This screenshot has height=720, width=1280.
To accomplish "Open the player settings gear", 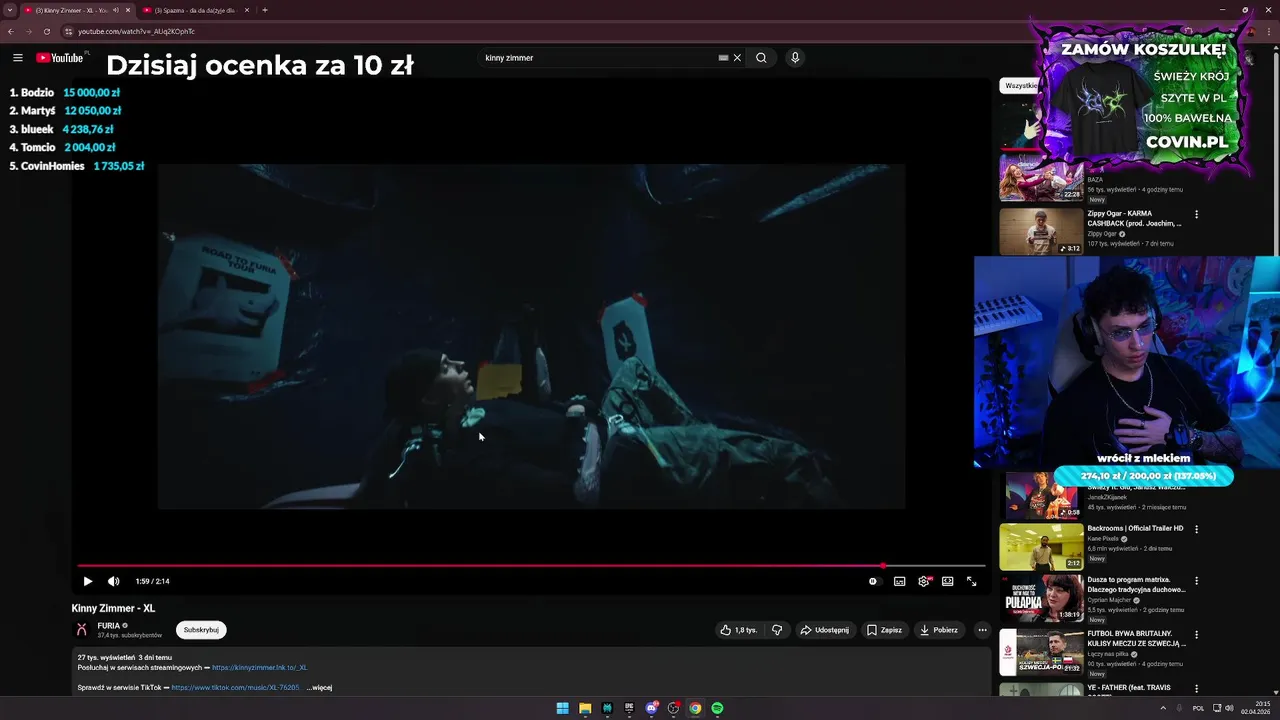I will click(924, 581).
